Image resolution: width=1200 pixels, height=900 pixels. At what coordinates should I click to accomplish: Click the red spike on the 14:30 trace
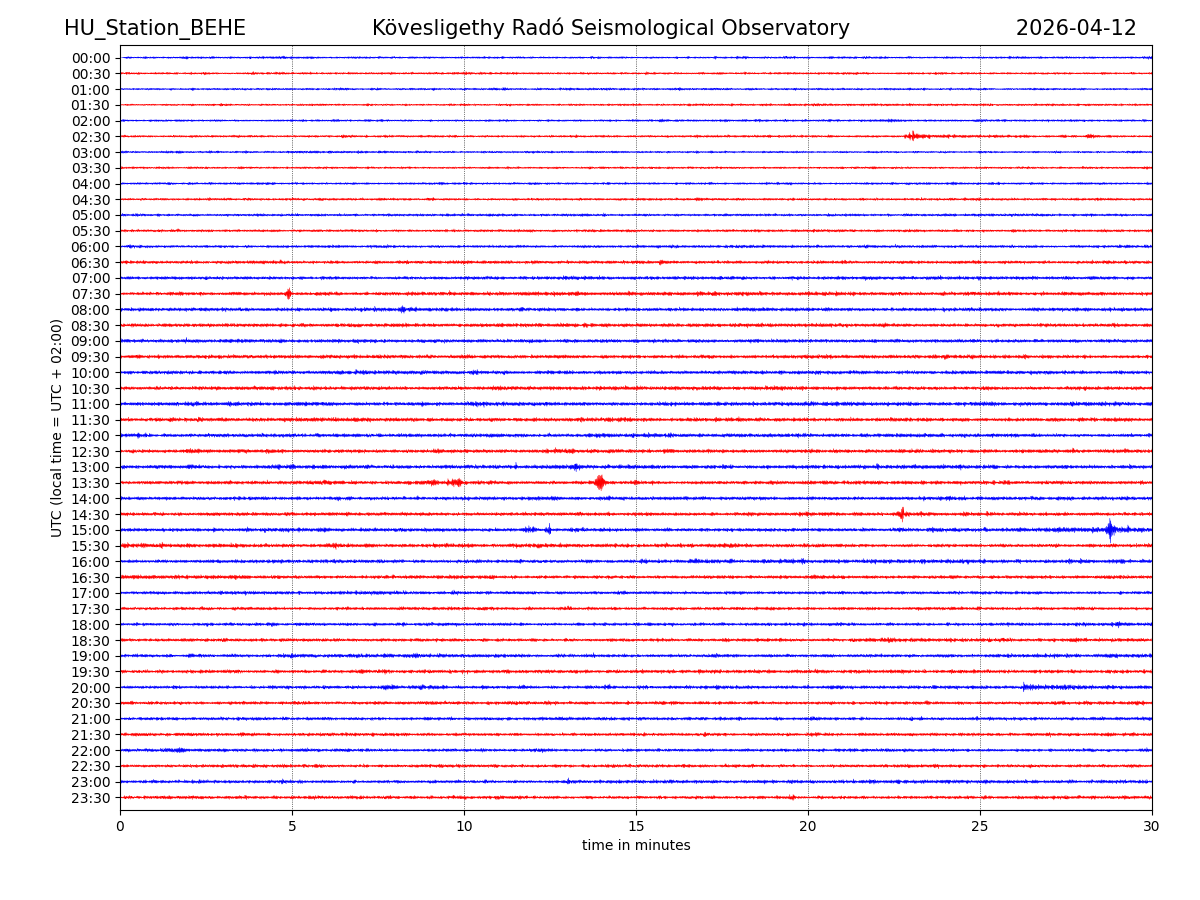pos(901,514)
